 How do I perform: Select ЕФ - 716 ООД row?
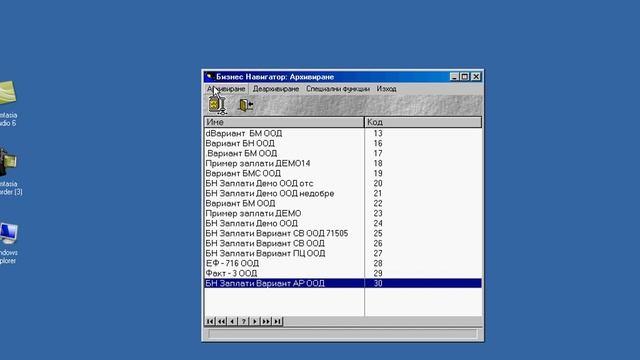point(343,263)
